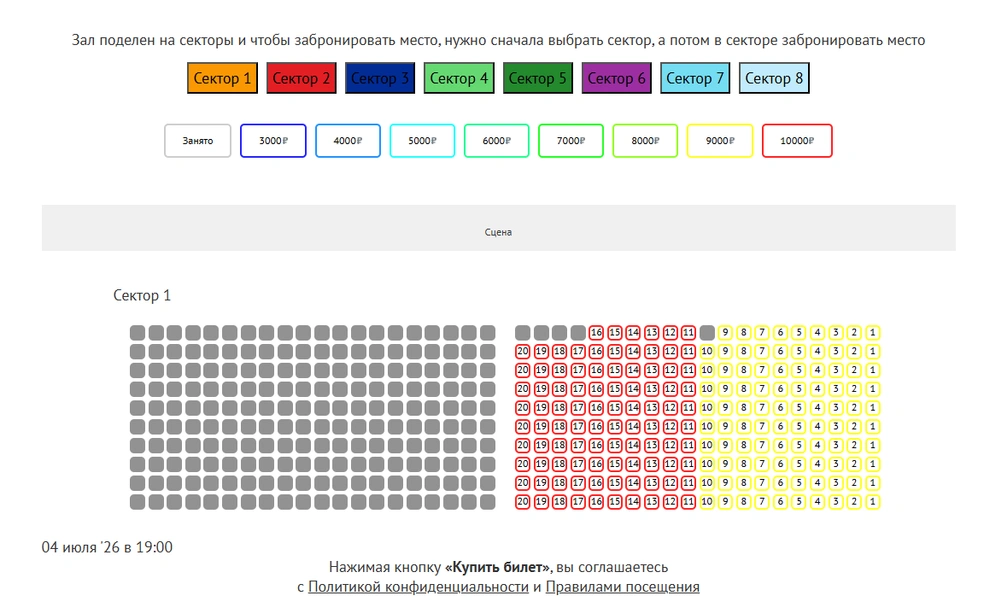Book seat 14 in the top row
This screenshot has height=600, width=984.
[633, 333]
